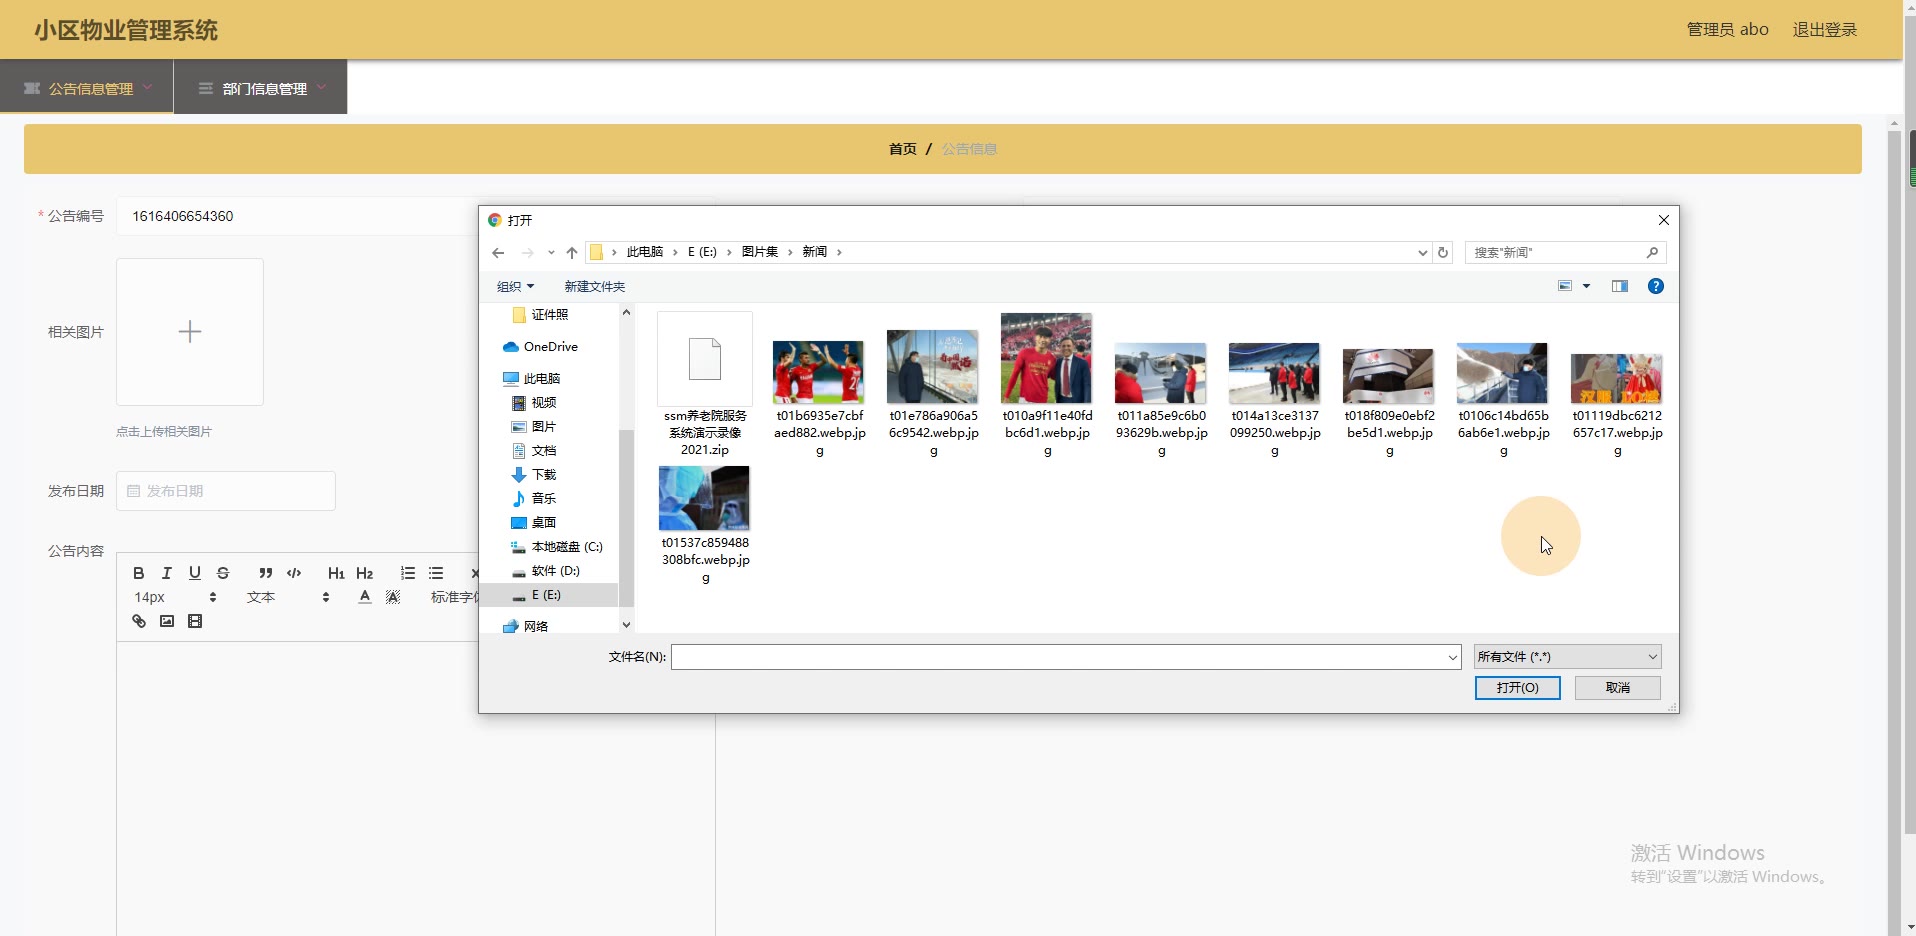The height and width of the screenshot is (936, 1916).
Task: Click the 打开(O) button
Action: (1517, 688)
